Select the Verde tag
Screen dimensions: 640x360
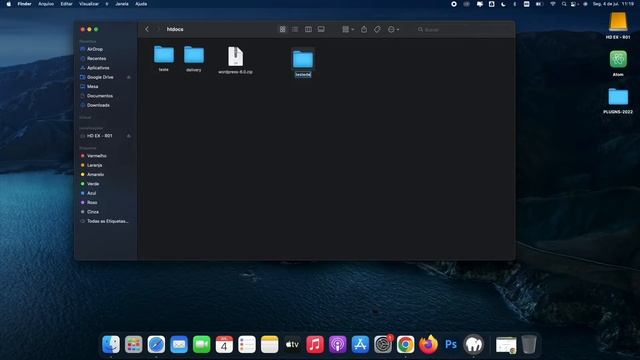(x=93, y=184)
